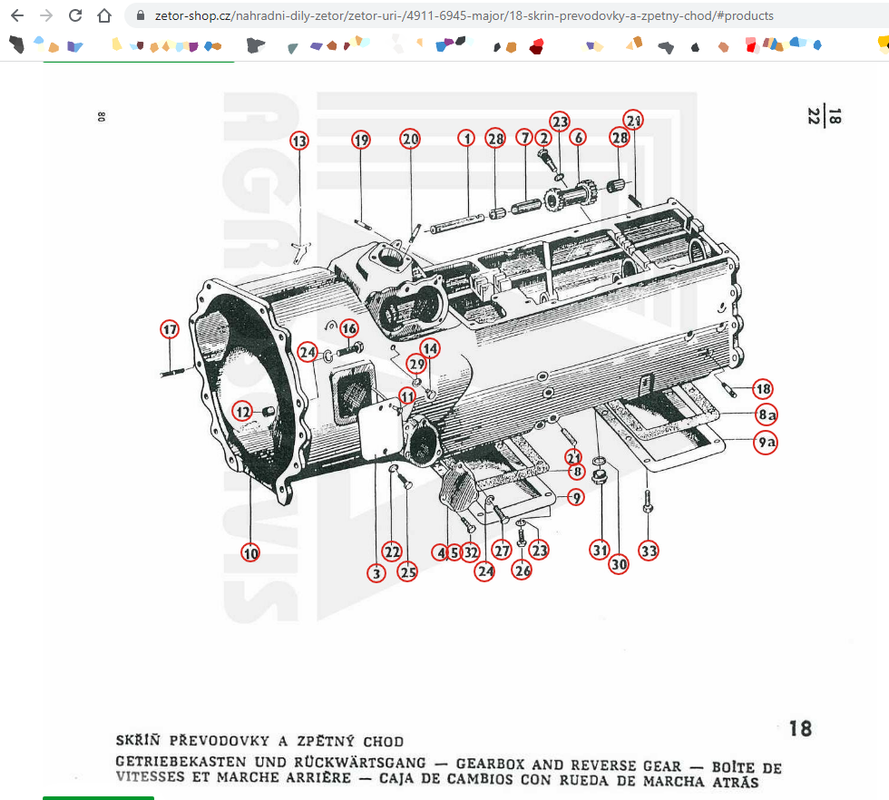Select part callout 12 inside bell housing

click(243, 412)
